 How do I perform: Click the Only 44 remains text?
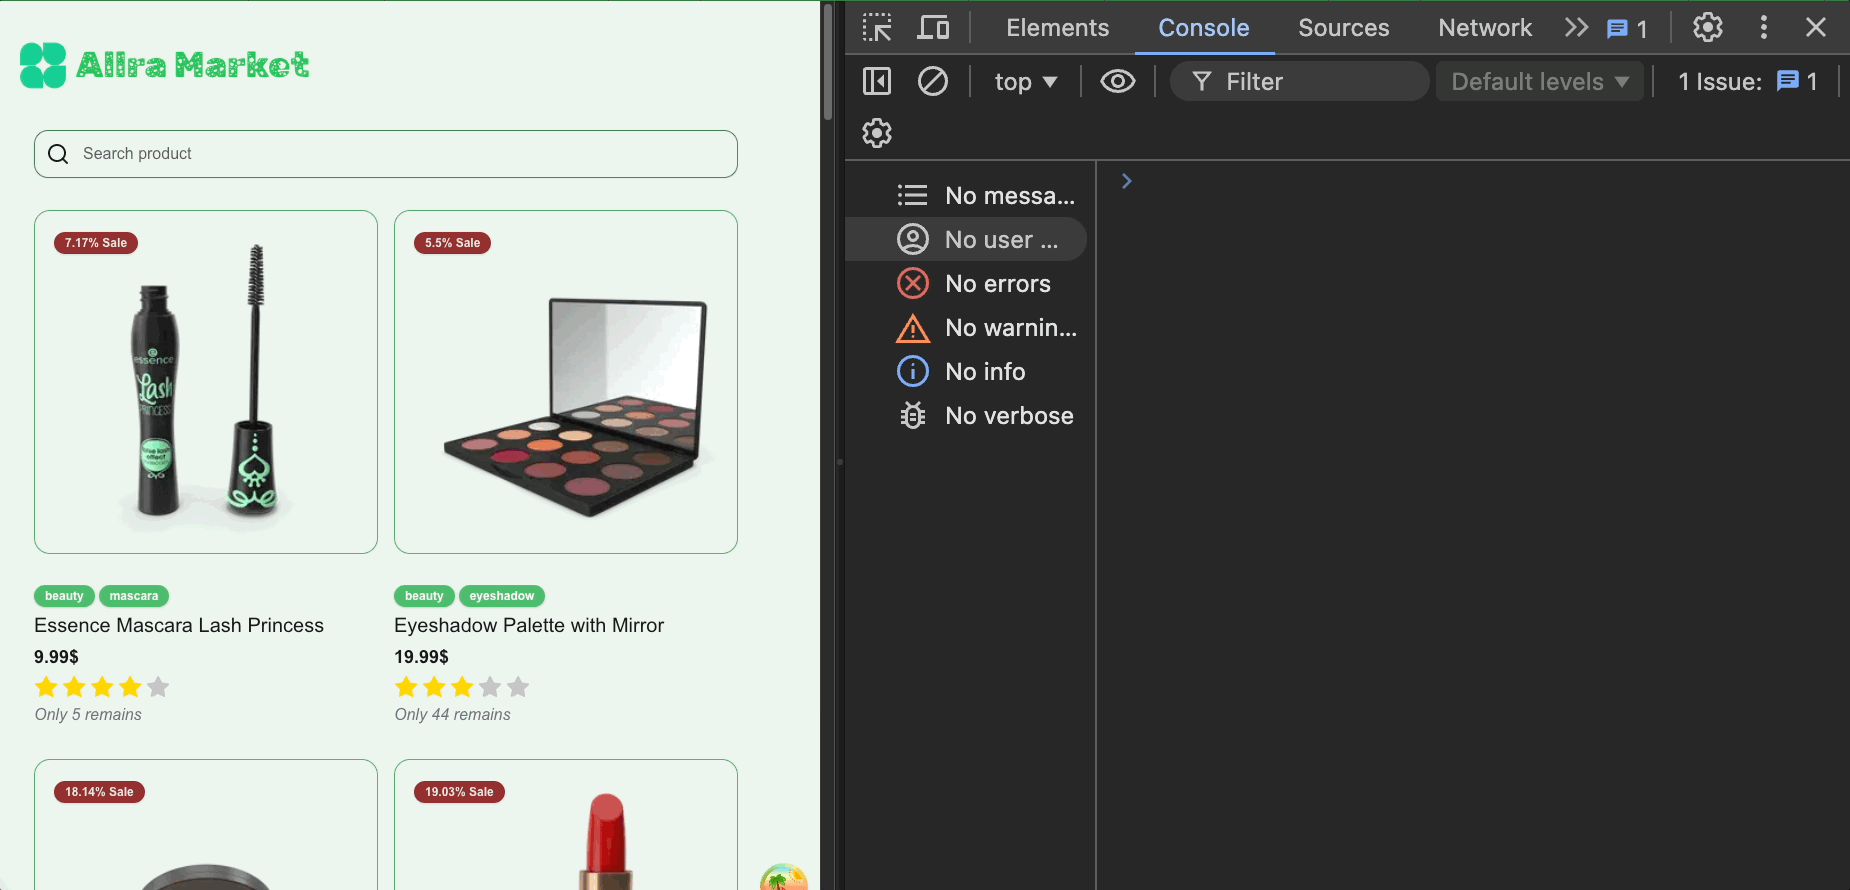click(x=452, y=715)
